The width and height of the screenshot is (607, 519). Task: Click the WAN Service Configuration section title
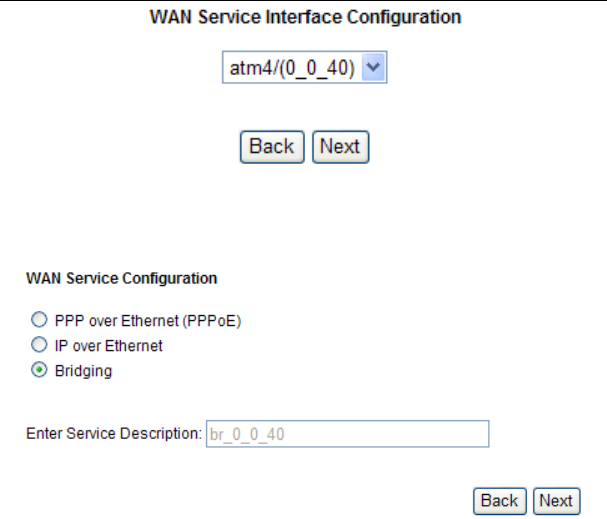click(x=121, y=277)
